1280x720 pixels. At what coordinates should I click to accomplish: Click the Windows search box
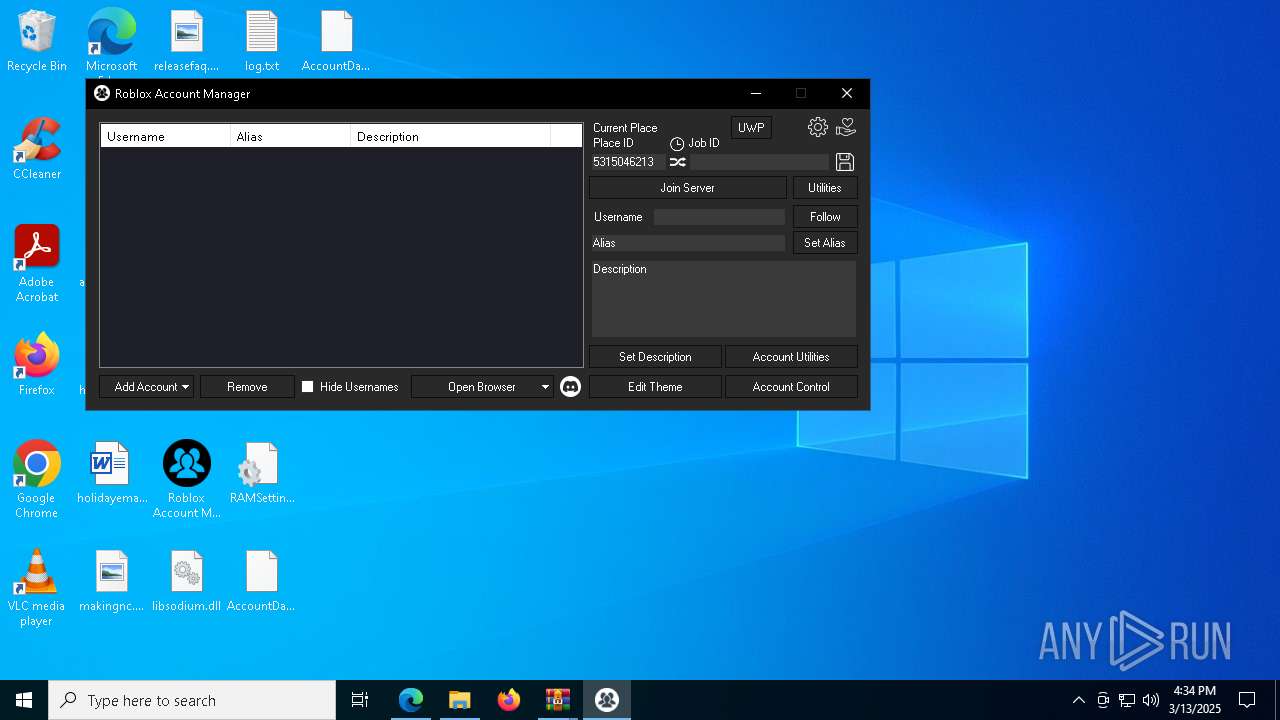pyautogui.click(x=192, y=700)
